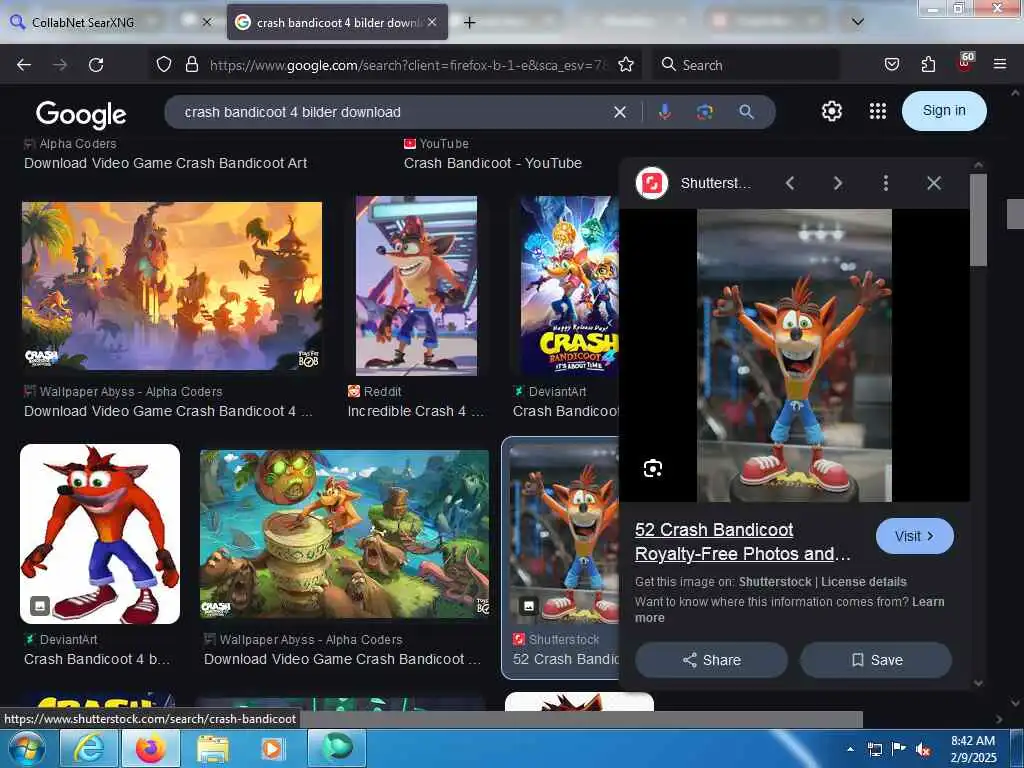
Task: Click the Sign in button
Action: pos(944,111)
